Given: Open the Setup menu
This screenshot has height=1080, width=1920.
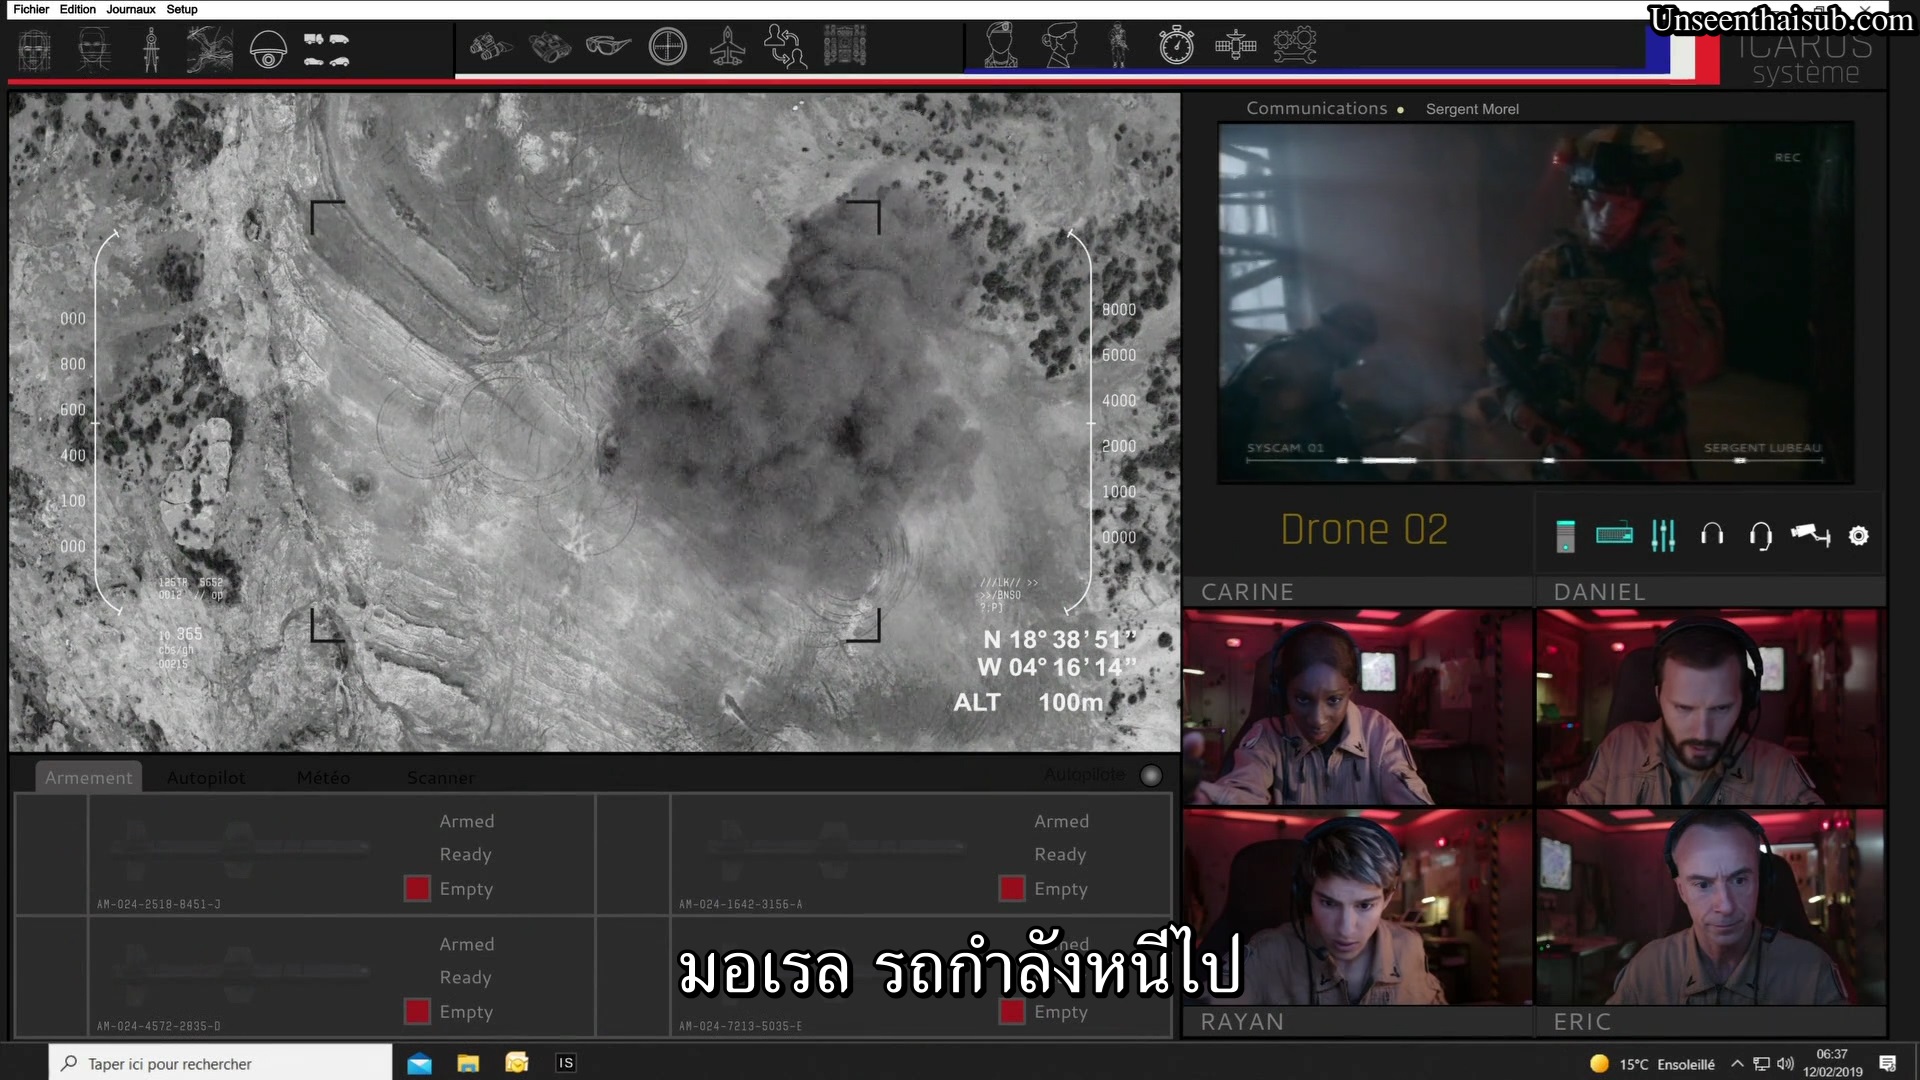Looking at the screenshot, I should (x=182, y=9).
